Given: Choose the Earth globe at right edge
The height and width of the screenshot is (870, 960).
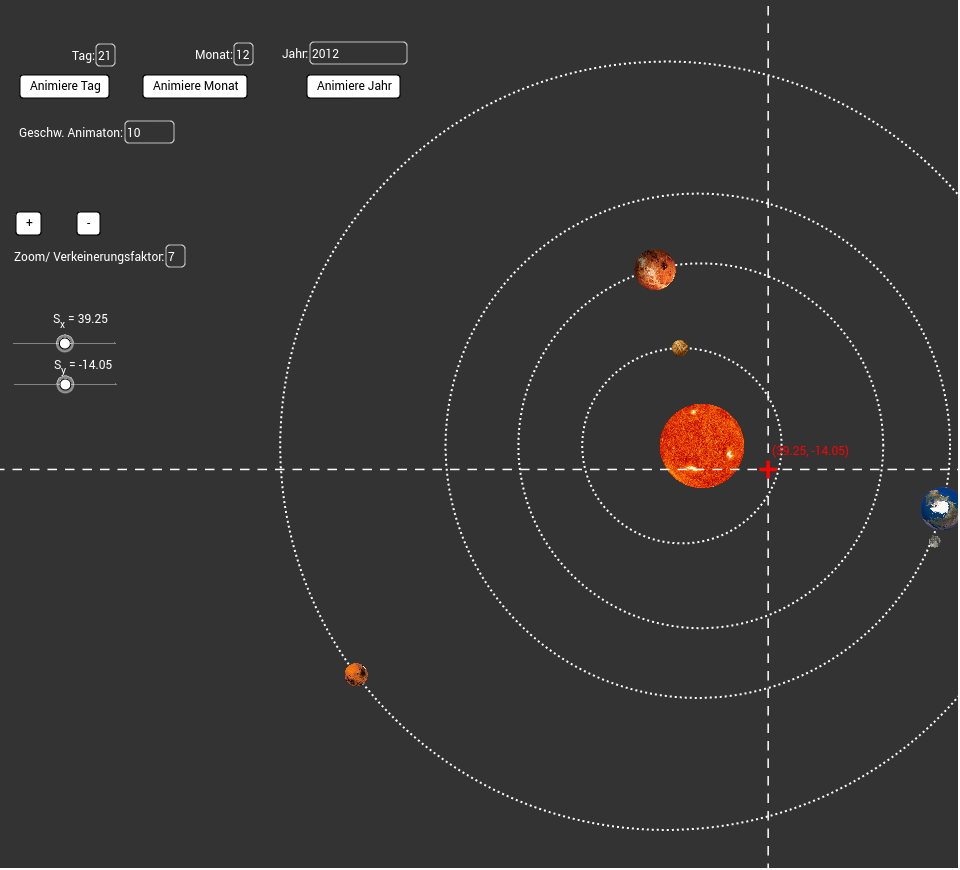Looking at the screenshot, I should click(x=940, y=508).
